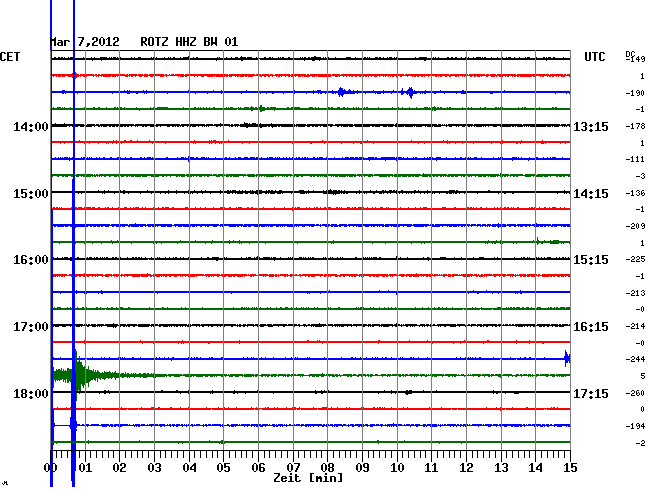Click the DC offset value "-214"

pos(635,326)
